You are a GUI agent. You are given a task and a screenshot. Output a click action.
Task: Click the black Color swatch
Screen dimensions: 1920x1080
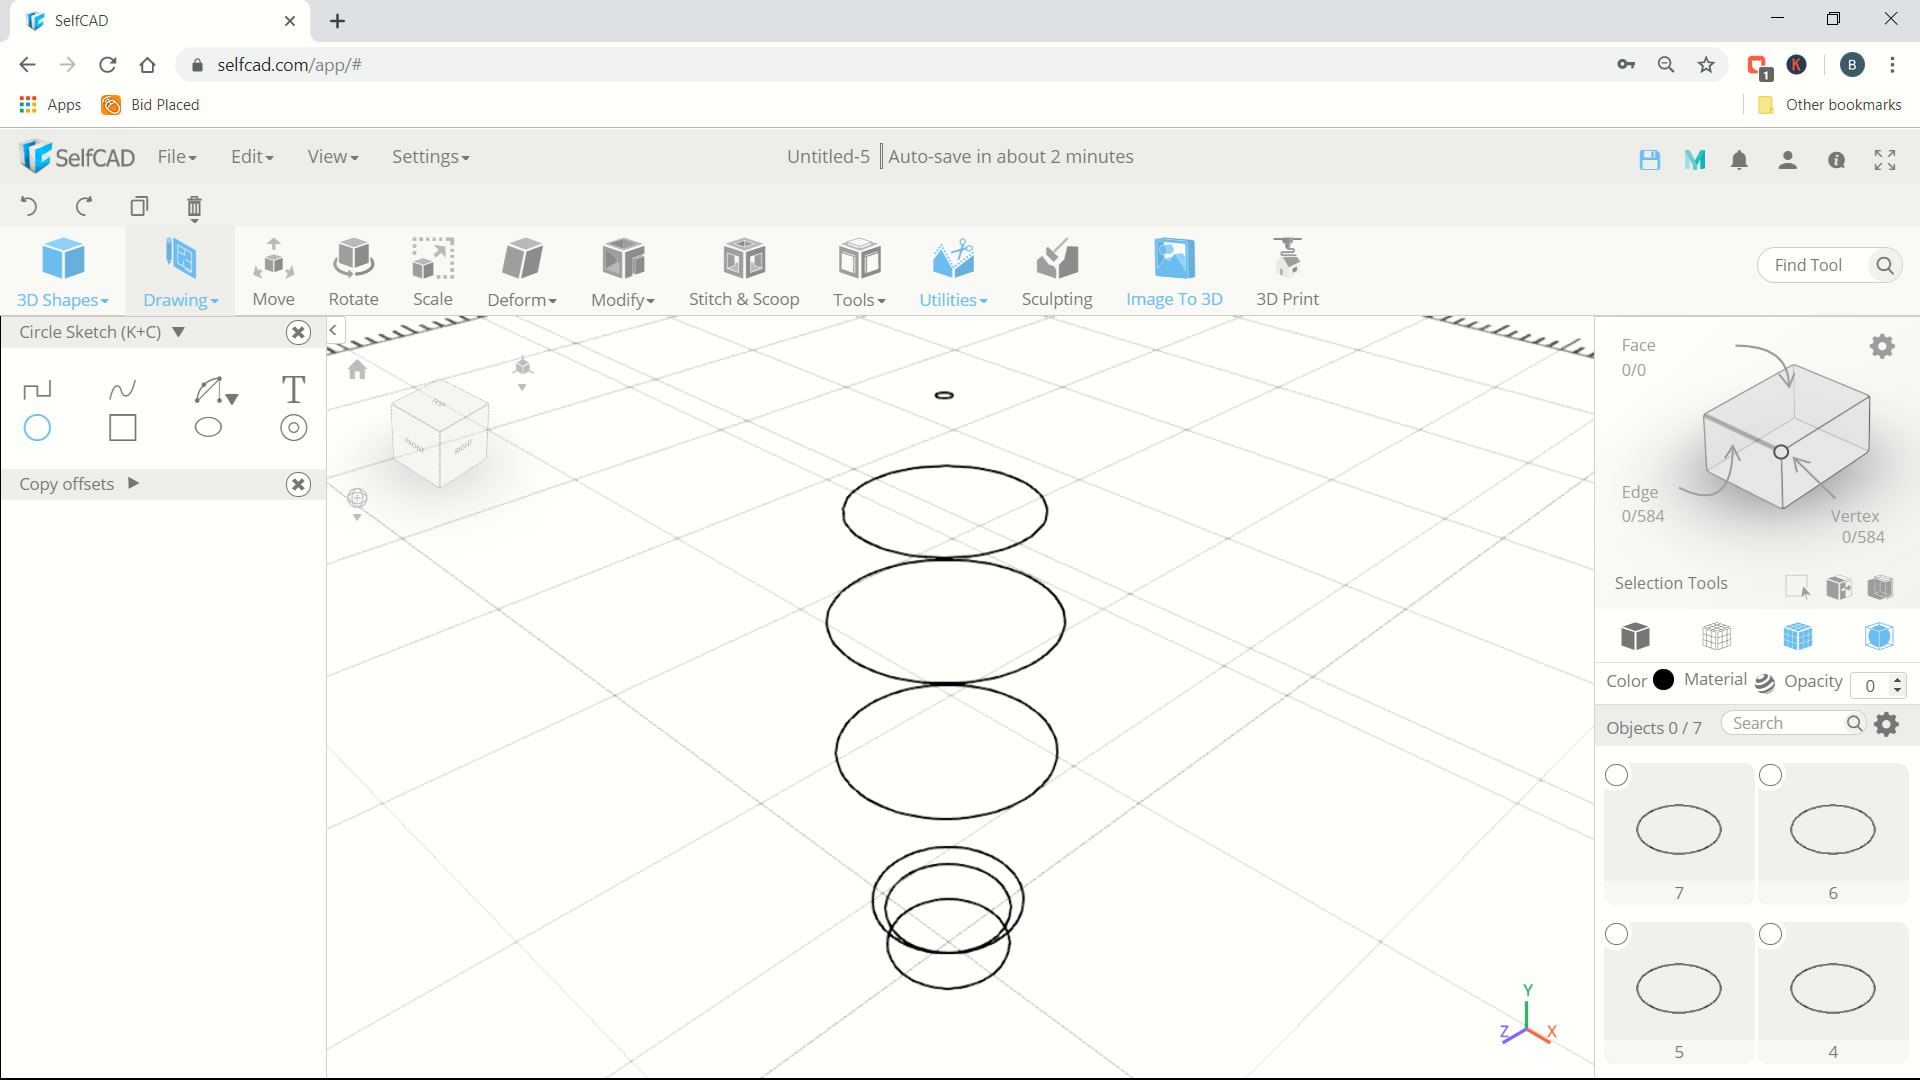1663,680
